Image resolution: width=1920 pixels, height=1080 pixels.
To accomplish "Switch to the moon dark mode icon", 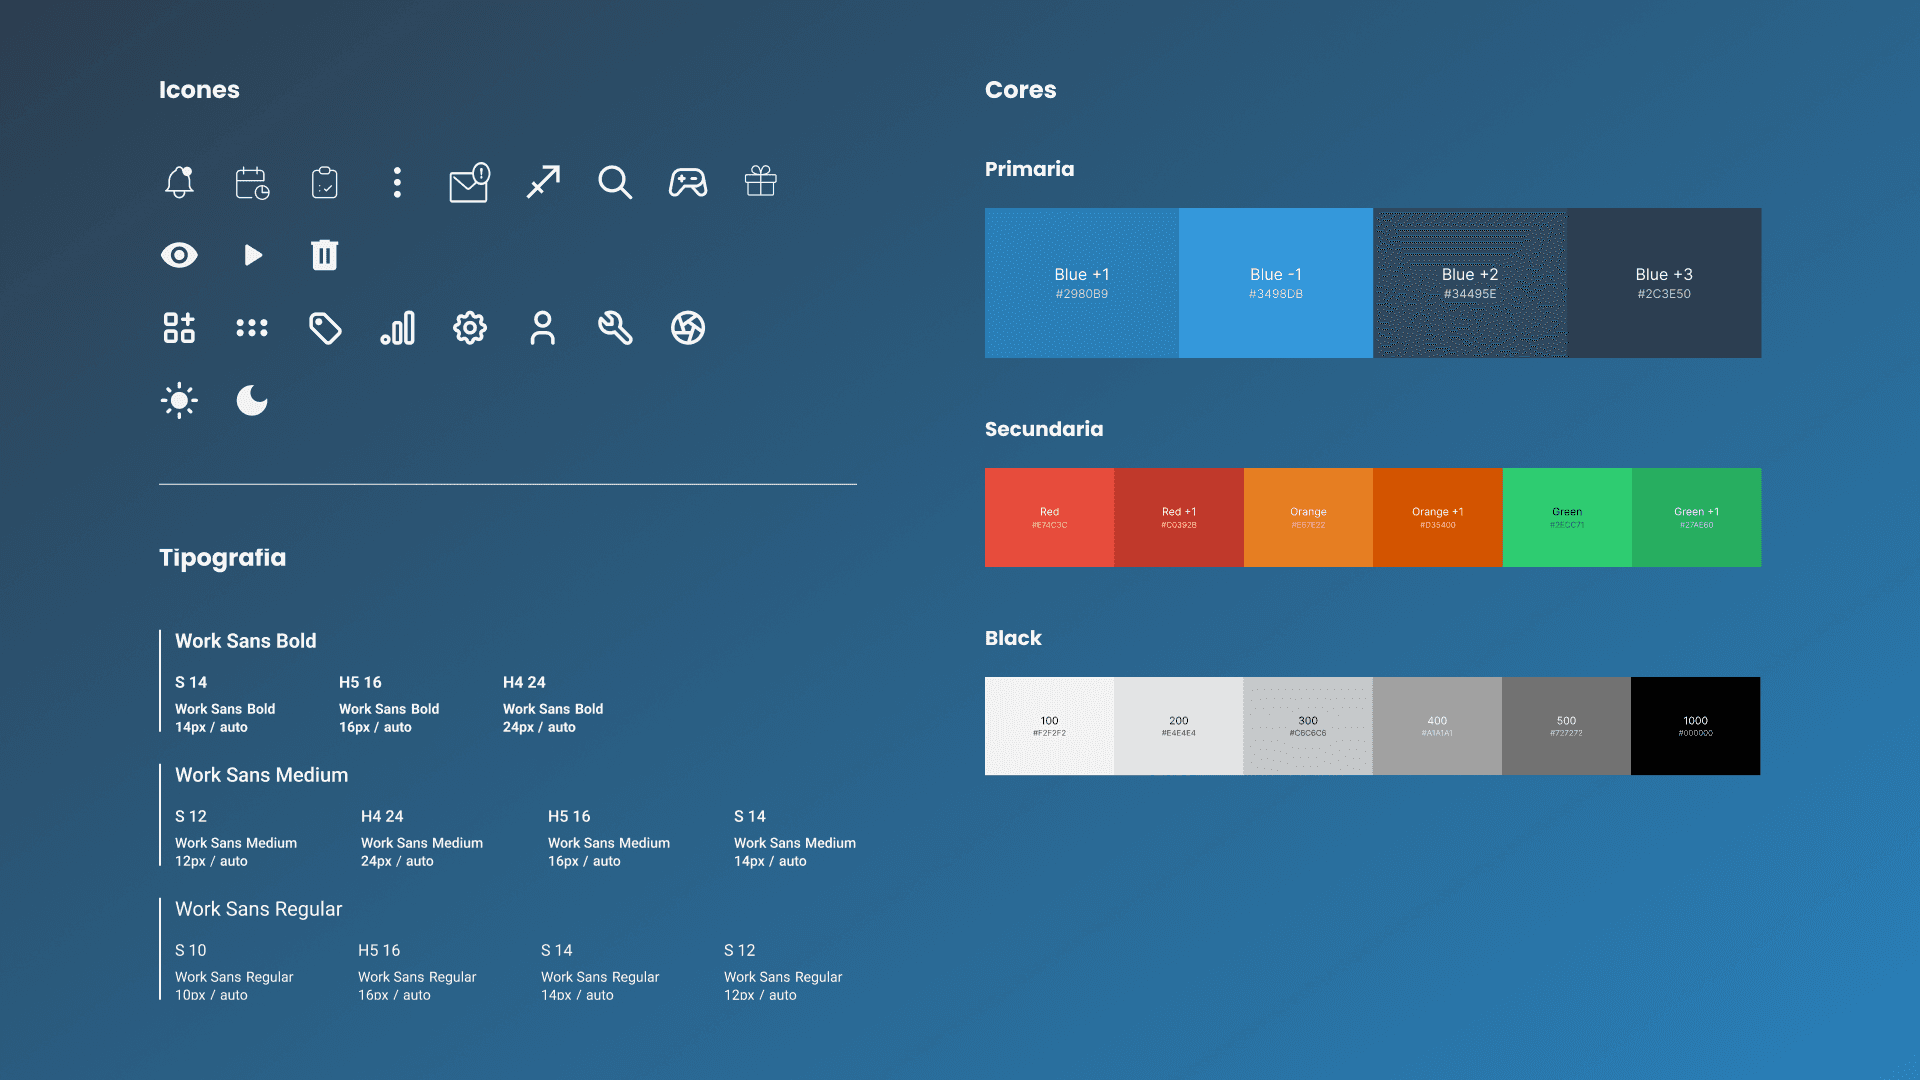I will pos(252,401).
